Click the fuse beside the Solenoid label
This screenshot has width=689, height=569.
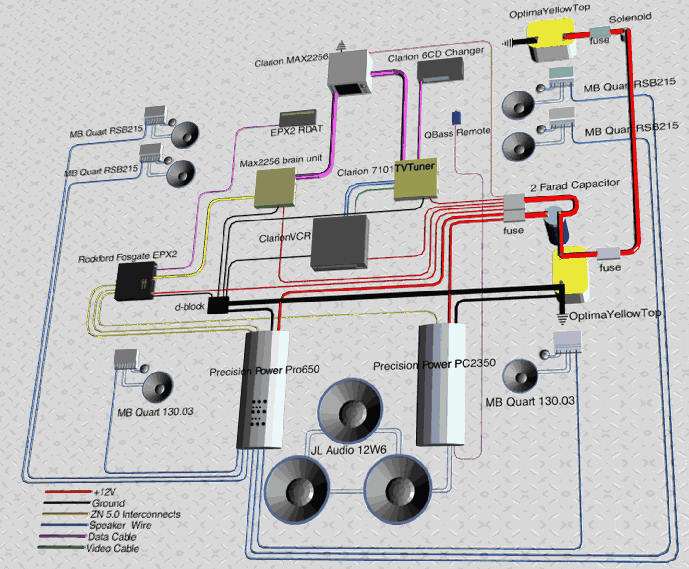pyautogui.click(x=599, y=40)
